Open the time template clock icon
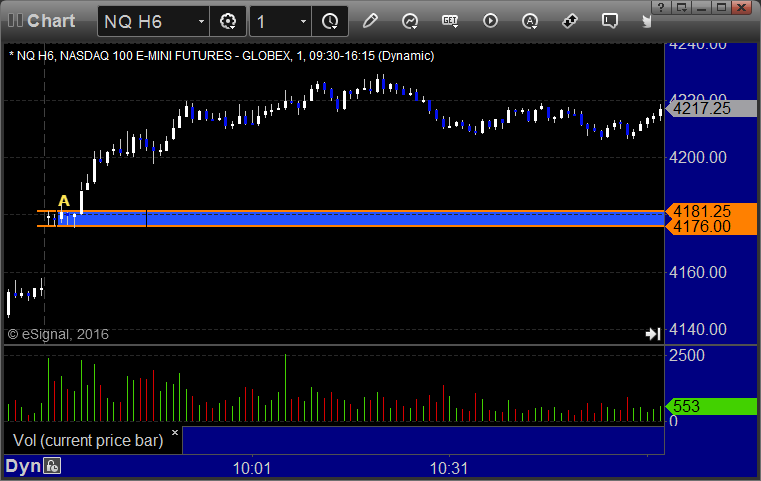 pyautogui.click(x=330, y=21)
